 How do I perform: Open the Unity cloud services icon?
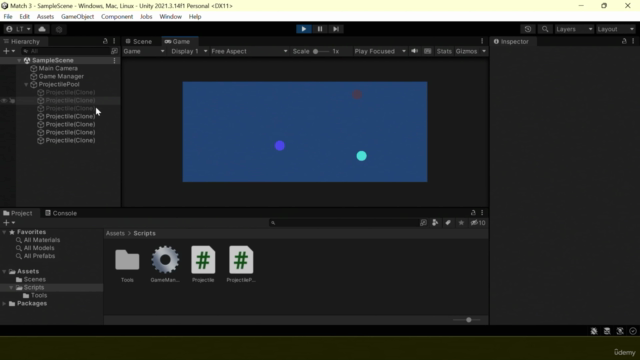coord(42,29)
